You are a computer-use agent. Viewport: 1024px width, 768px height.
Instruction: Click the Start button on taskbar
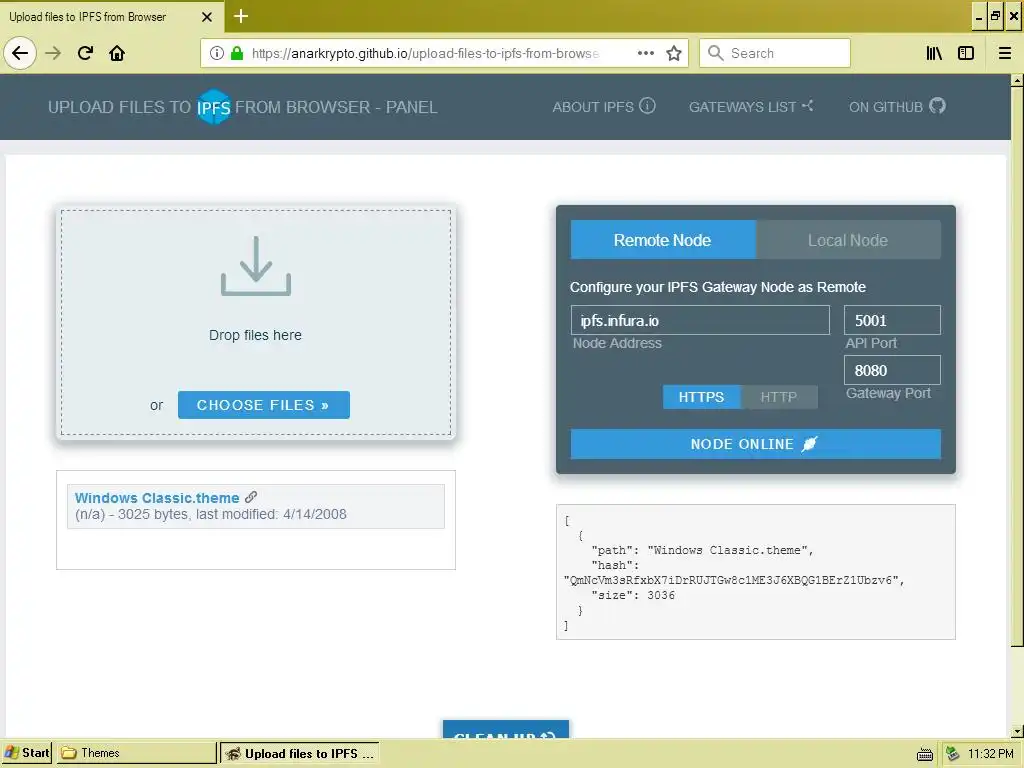click(x=26, y=753)
